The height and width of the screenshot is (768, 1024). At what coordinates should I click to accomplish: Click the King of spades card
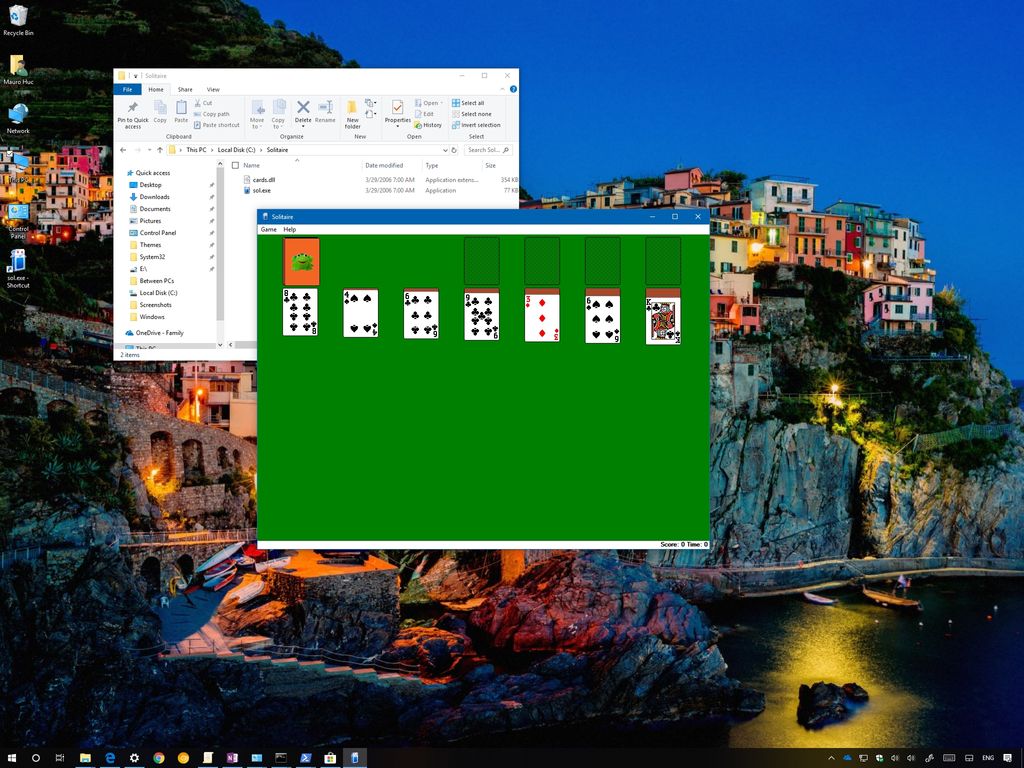[663, 315]
